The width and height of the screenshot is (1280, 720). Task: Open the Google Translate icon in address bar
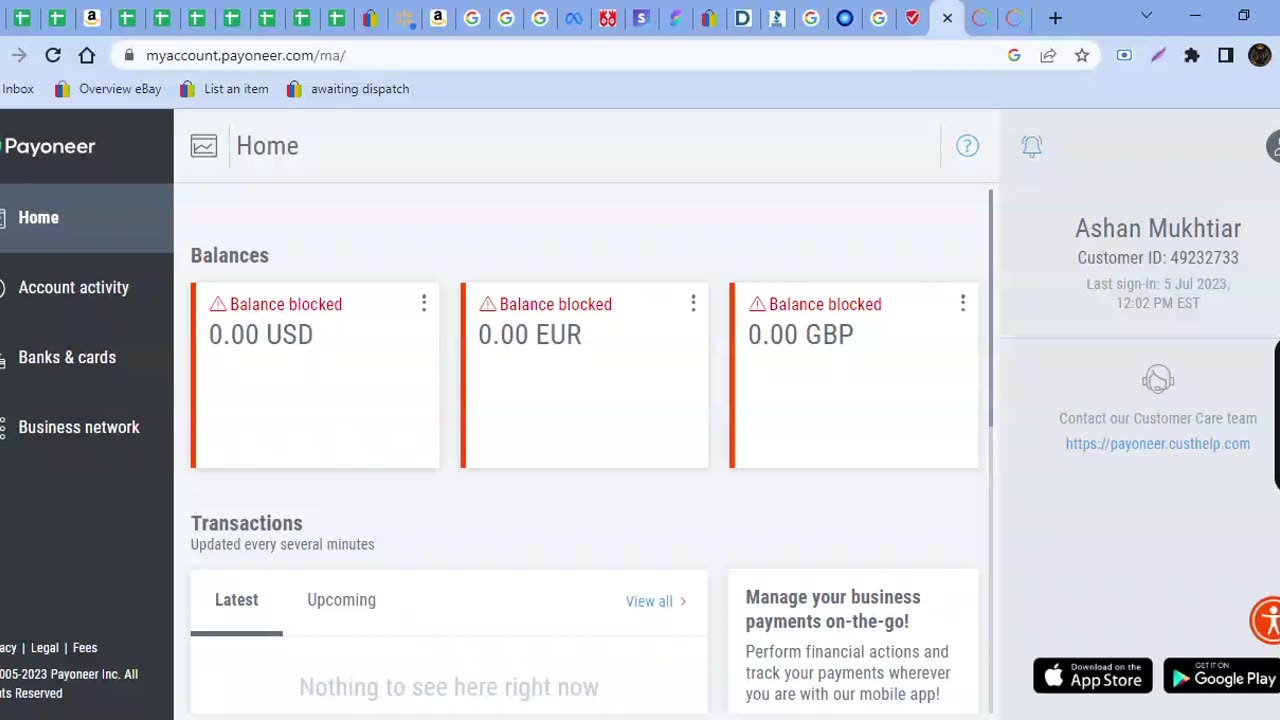click(x=1014, y=56)
